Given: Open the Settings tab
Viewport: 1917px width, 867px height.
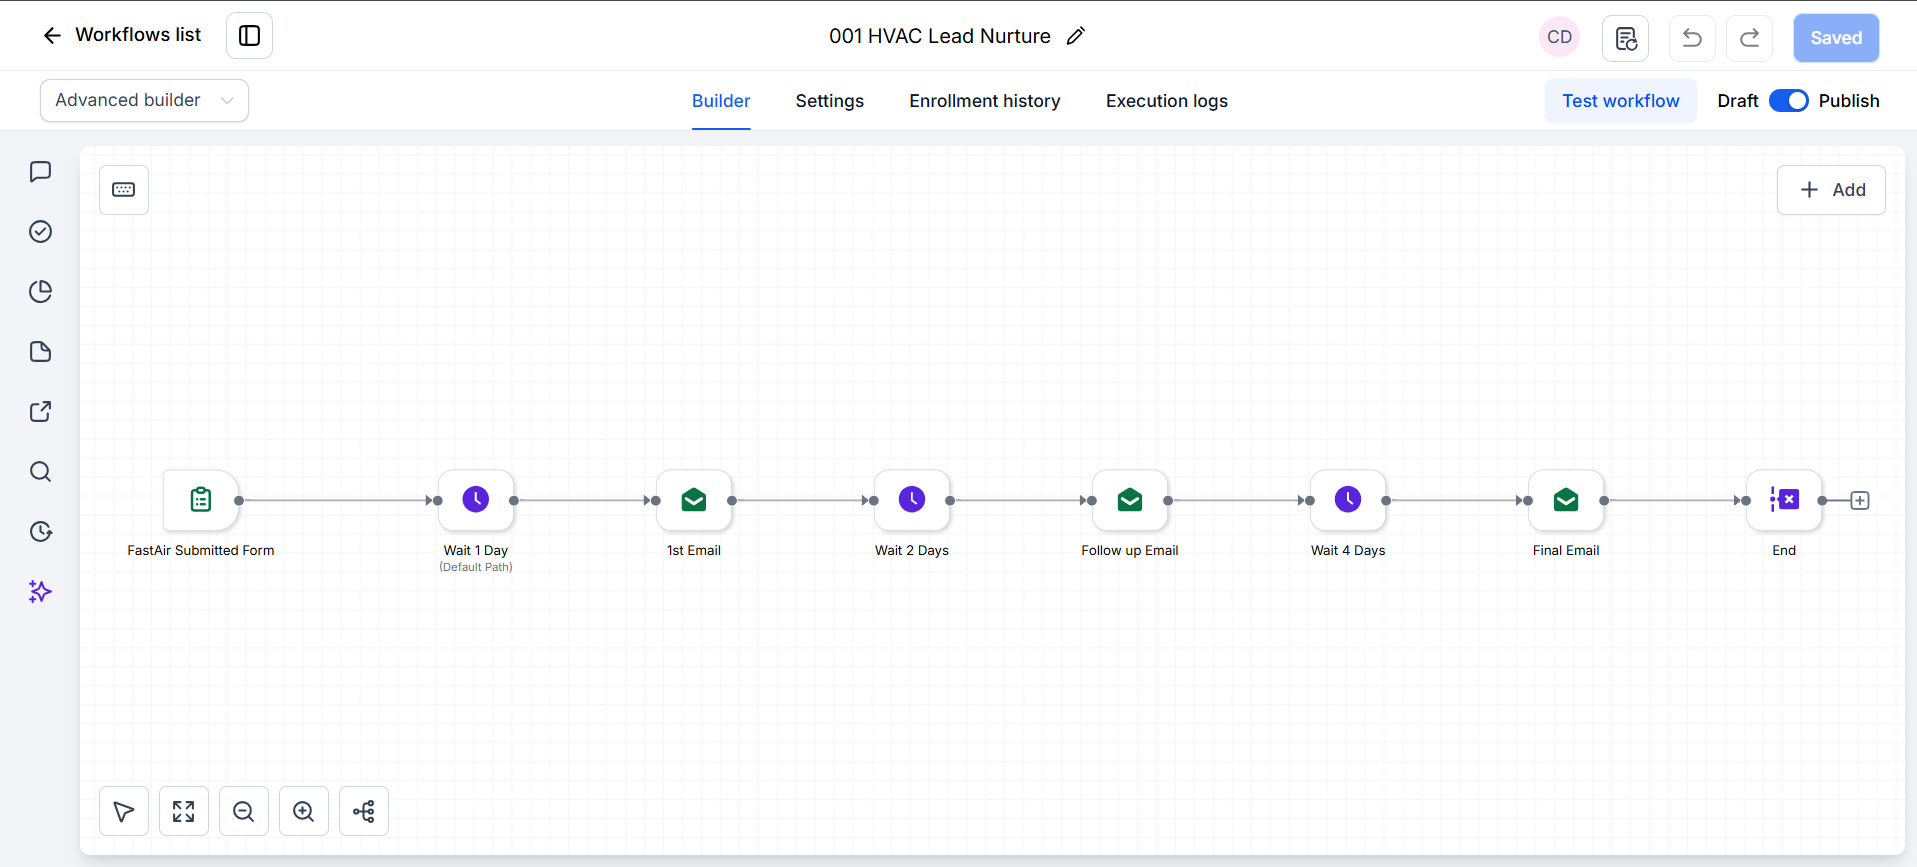Looking at the screenshot, I should click(829, 101).
